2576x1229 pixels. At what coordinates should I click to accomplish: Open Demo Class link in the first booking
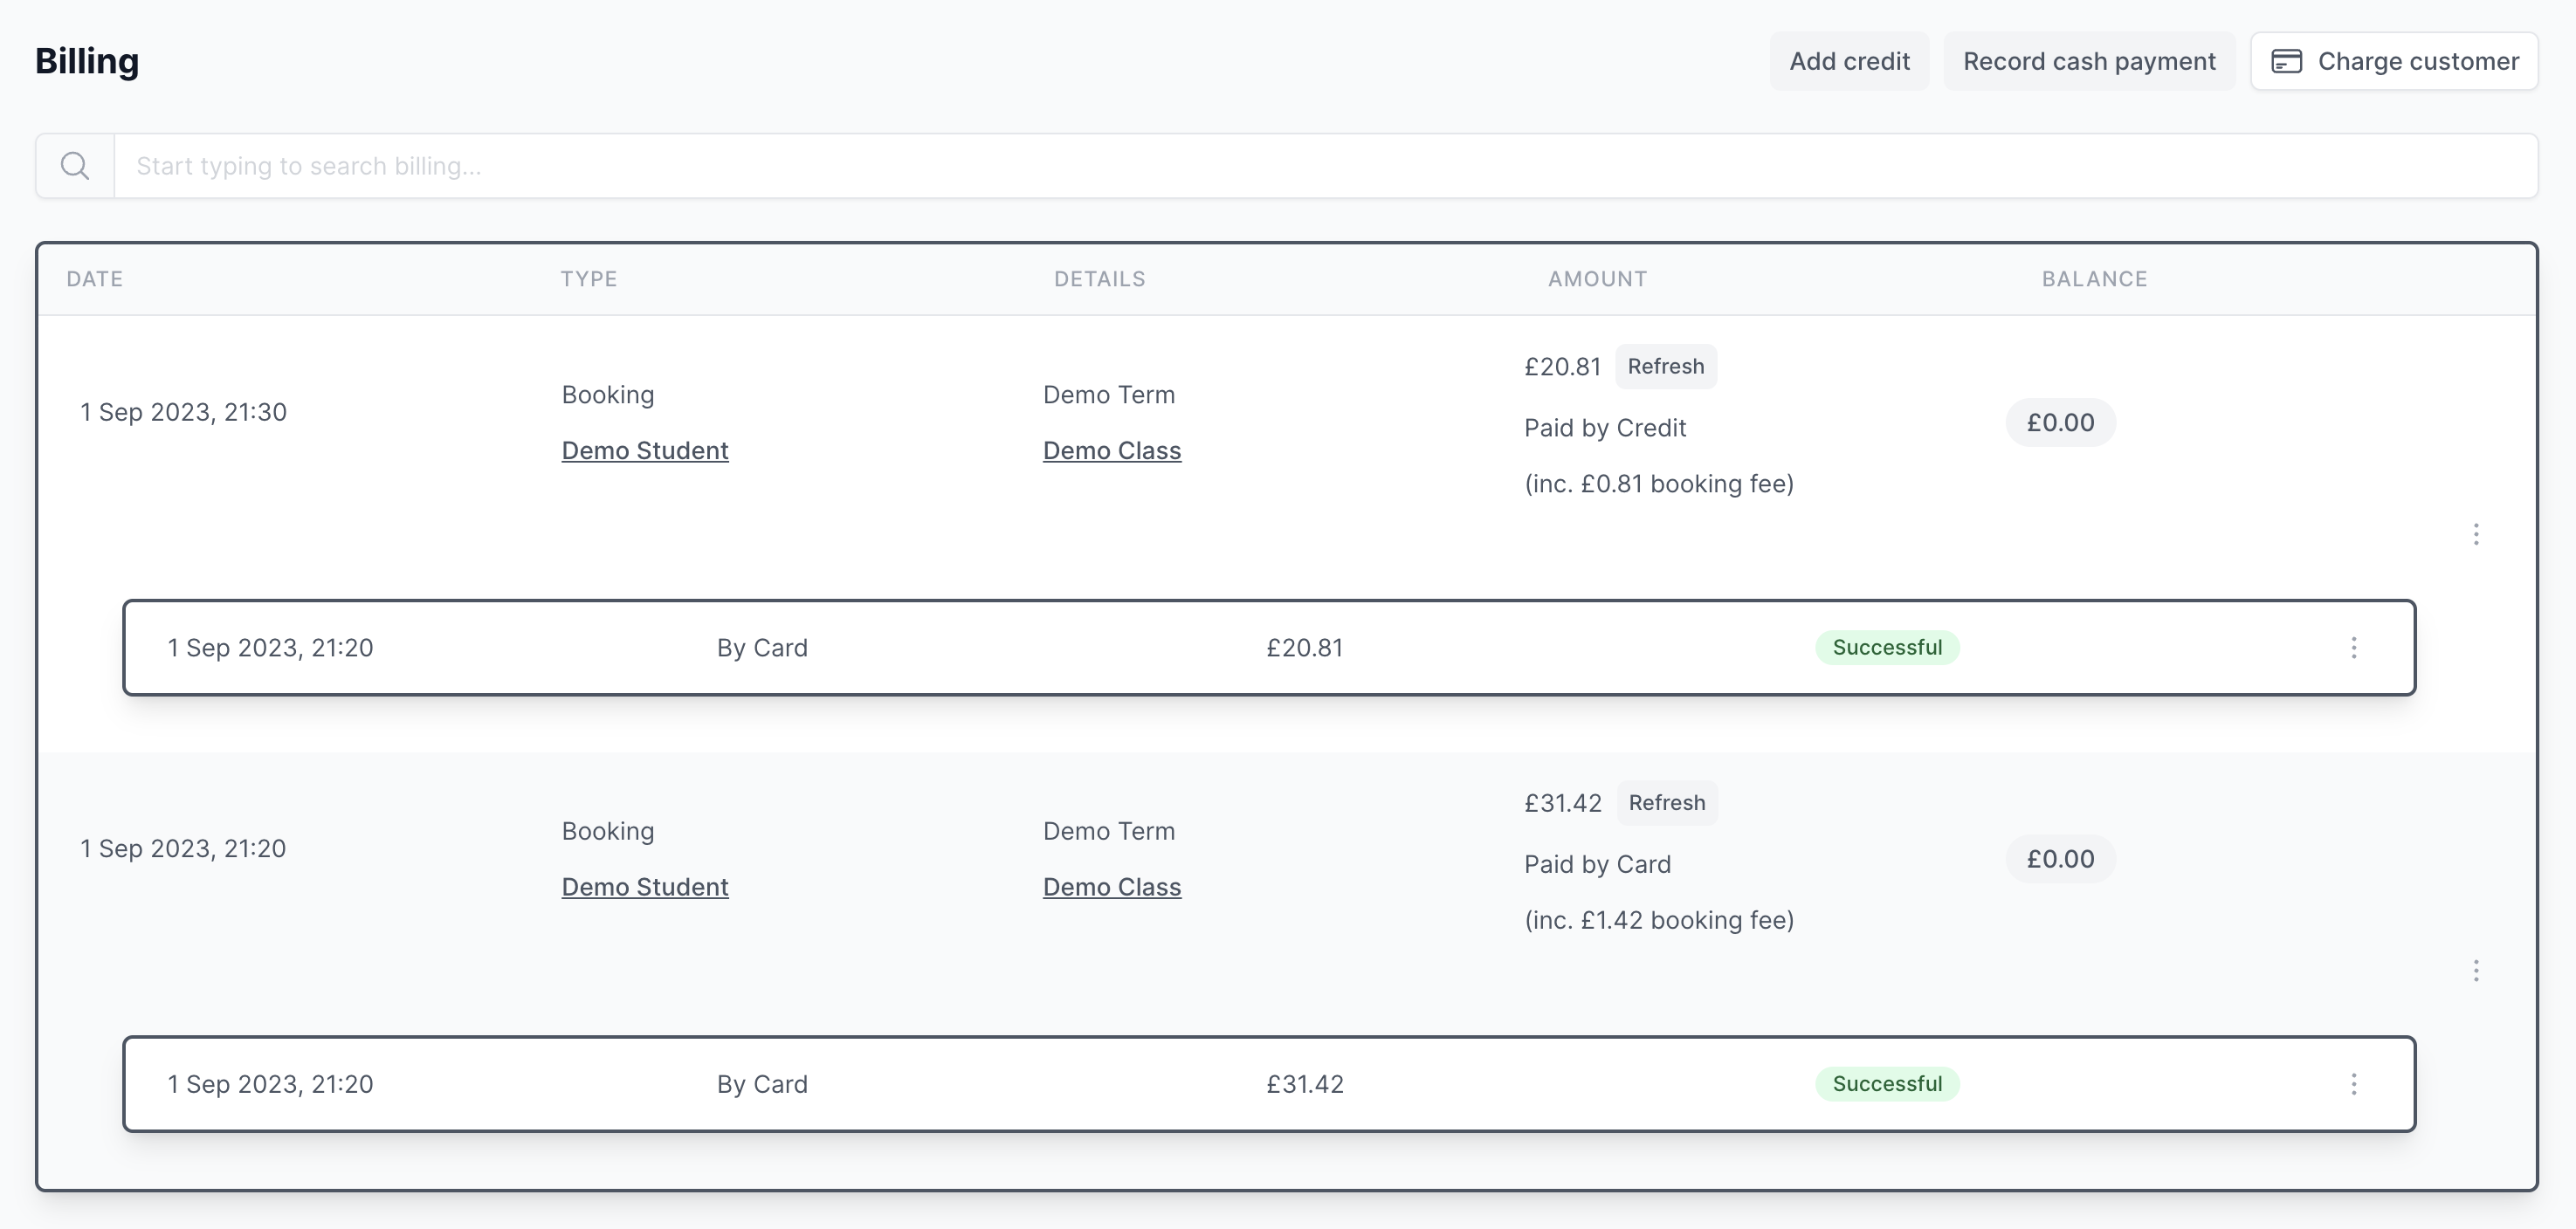pyautogui.click(x=1112, y=450)
